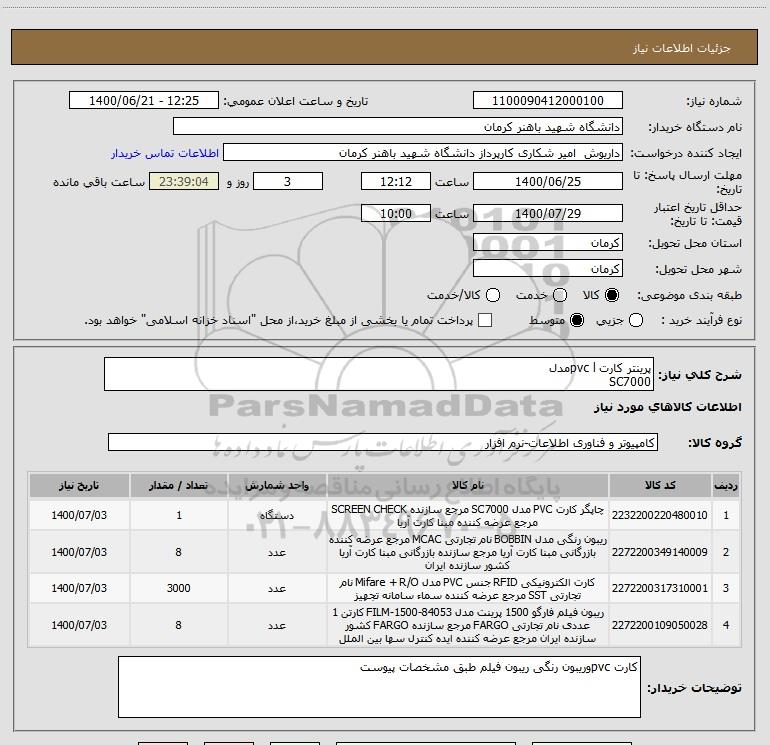Image resolution: width=770 pixels, height=745 pixels.
Task: Click the price validity date 1400/07/29
Action: point(548,213)
